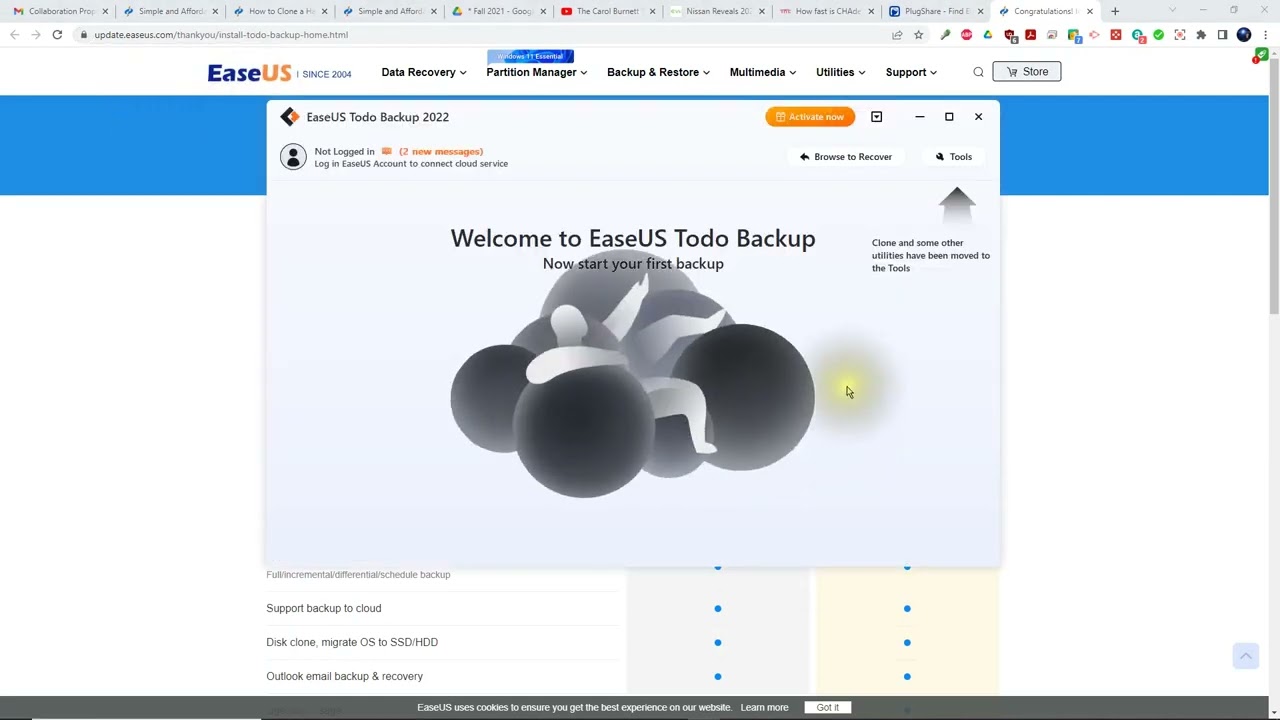Close the Nissan Reveals tab

pos(761,11)
